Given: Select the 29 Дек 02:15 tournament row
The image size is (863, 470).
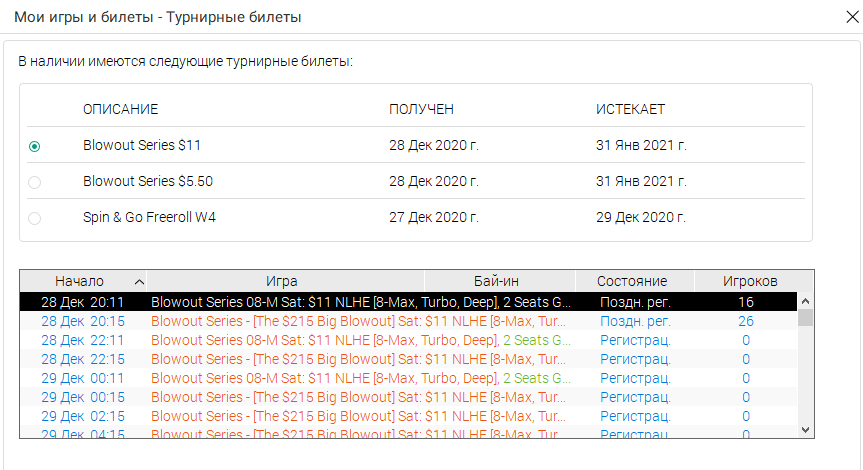Looking at the screenshot, I should point(408,416).
